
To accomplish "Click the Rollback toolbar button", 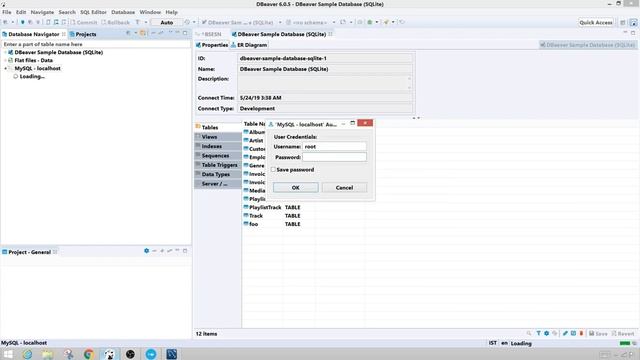I will [115, 22].
